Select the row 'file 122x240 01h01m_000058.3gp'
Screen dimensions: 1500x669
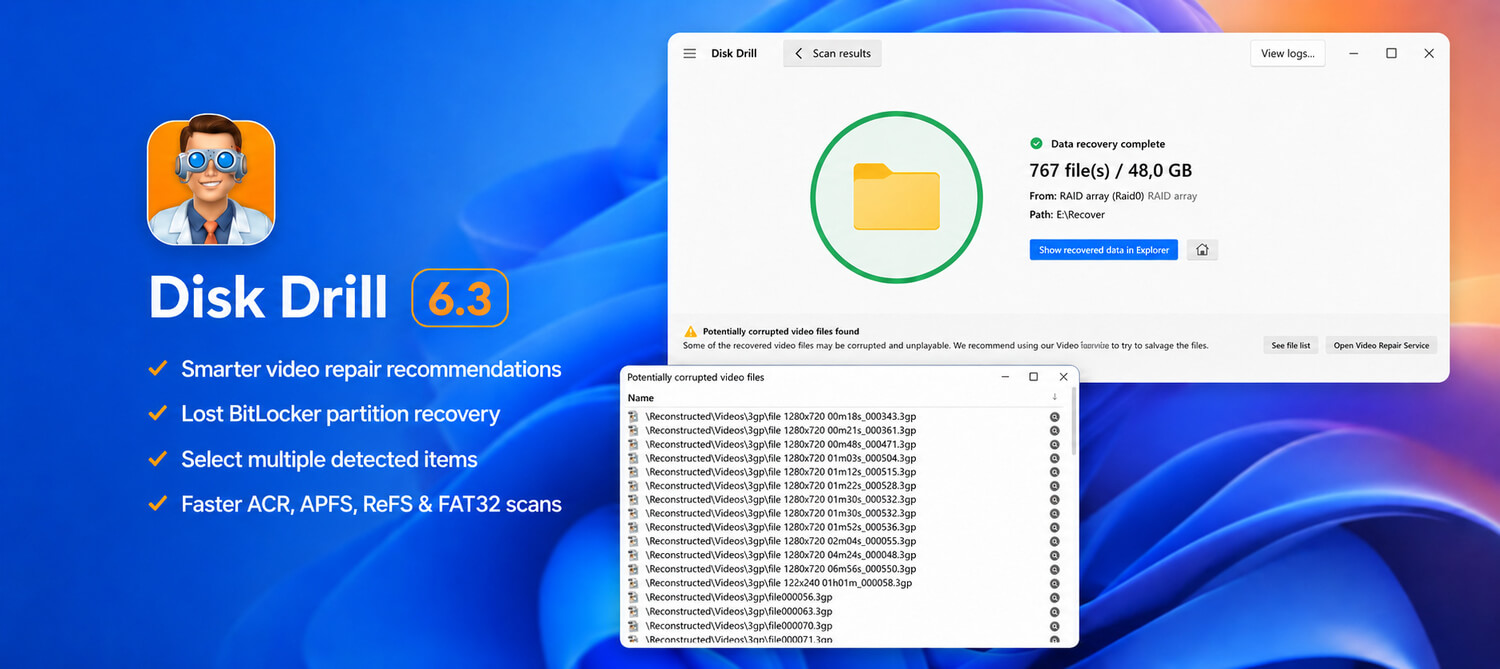(x=845, y=583)
